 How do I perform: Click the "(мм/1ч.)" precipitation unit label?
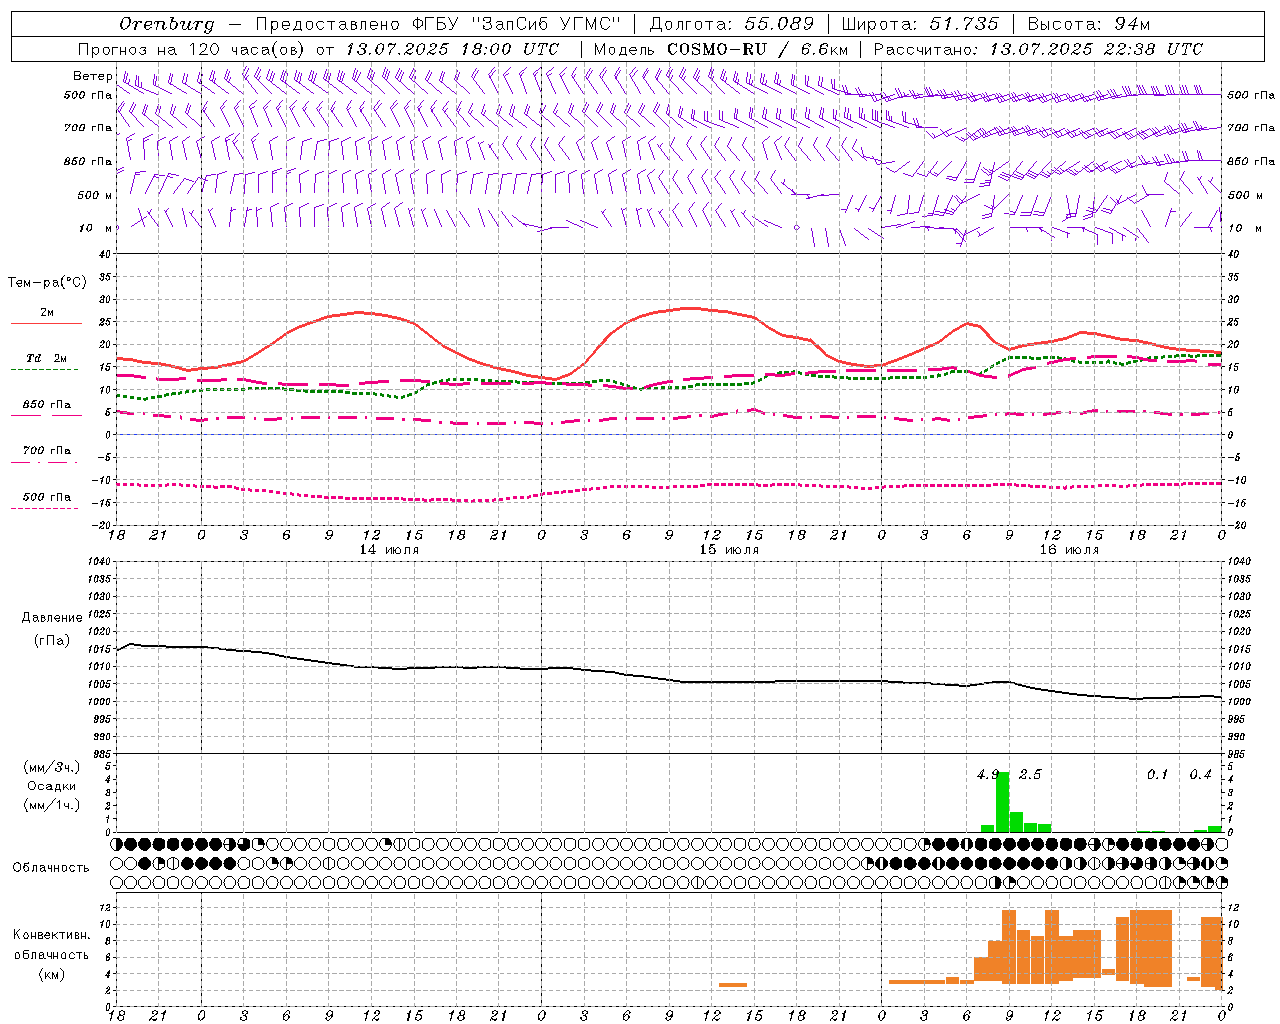pyautogui.click(x=52, y=805)
